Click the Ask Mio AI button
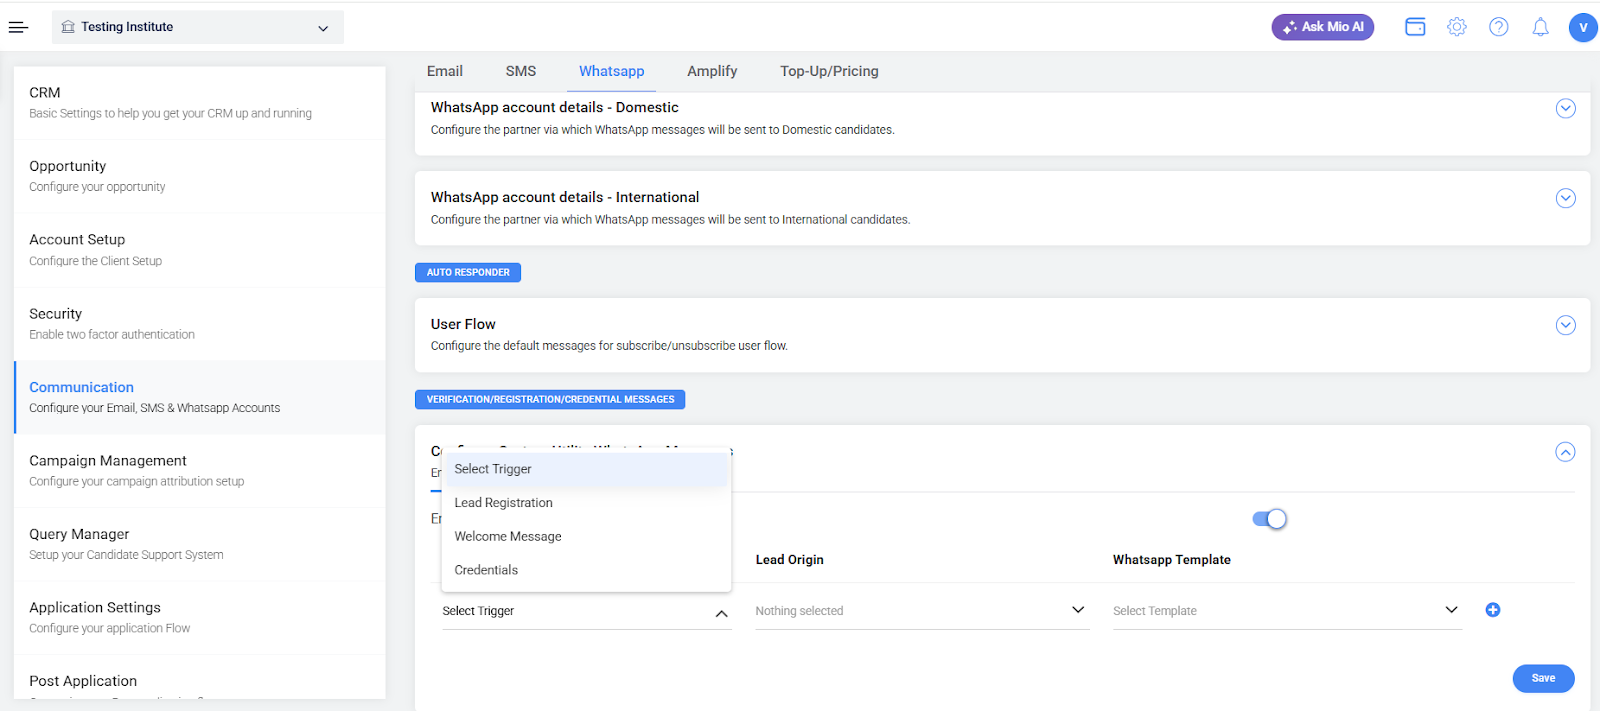 point(1322,27)
